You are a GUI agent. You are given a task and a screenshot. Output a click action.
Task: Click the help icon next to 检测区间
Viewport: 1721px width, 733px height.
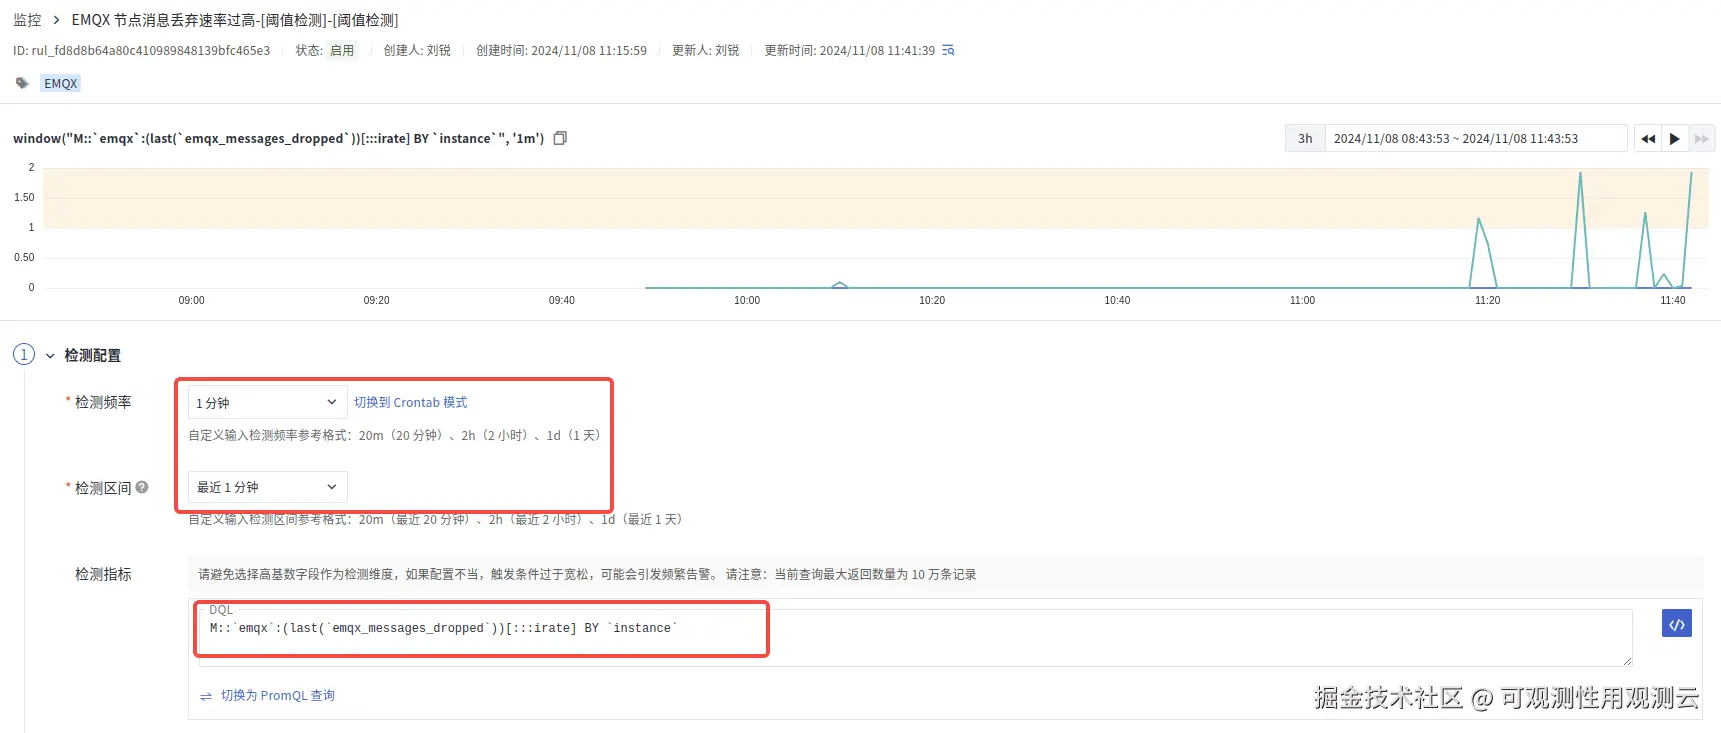tap(142, 487)
